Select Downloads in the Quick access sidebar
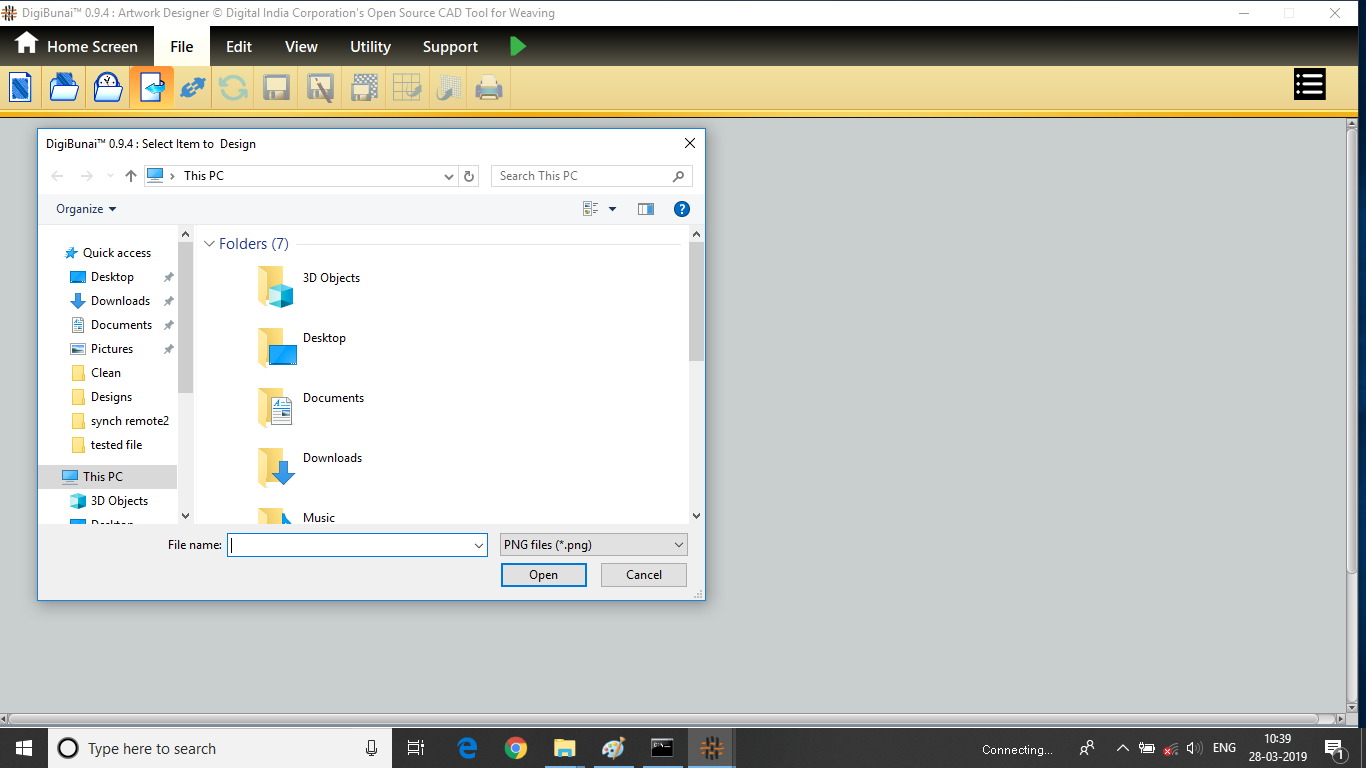Image resolution: width=1366 pixels, height=768 pixels. coord(120,301)
